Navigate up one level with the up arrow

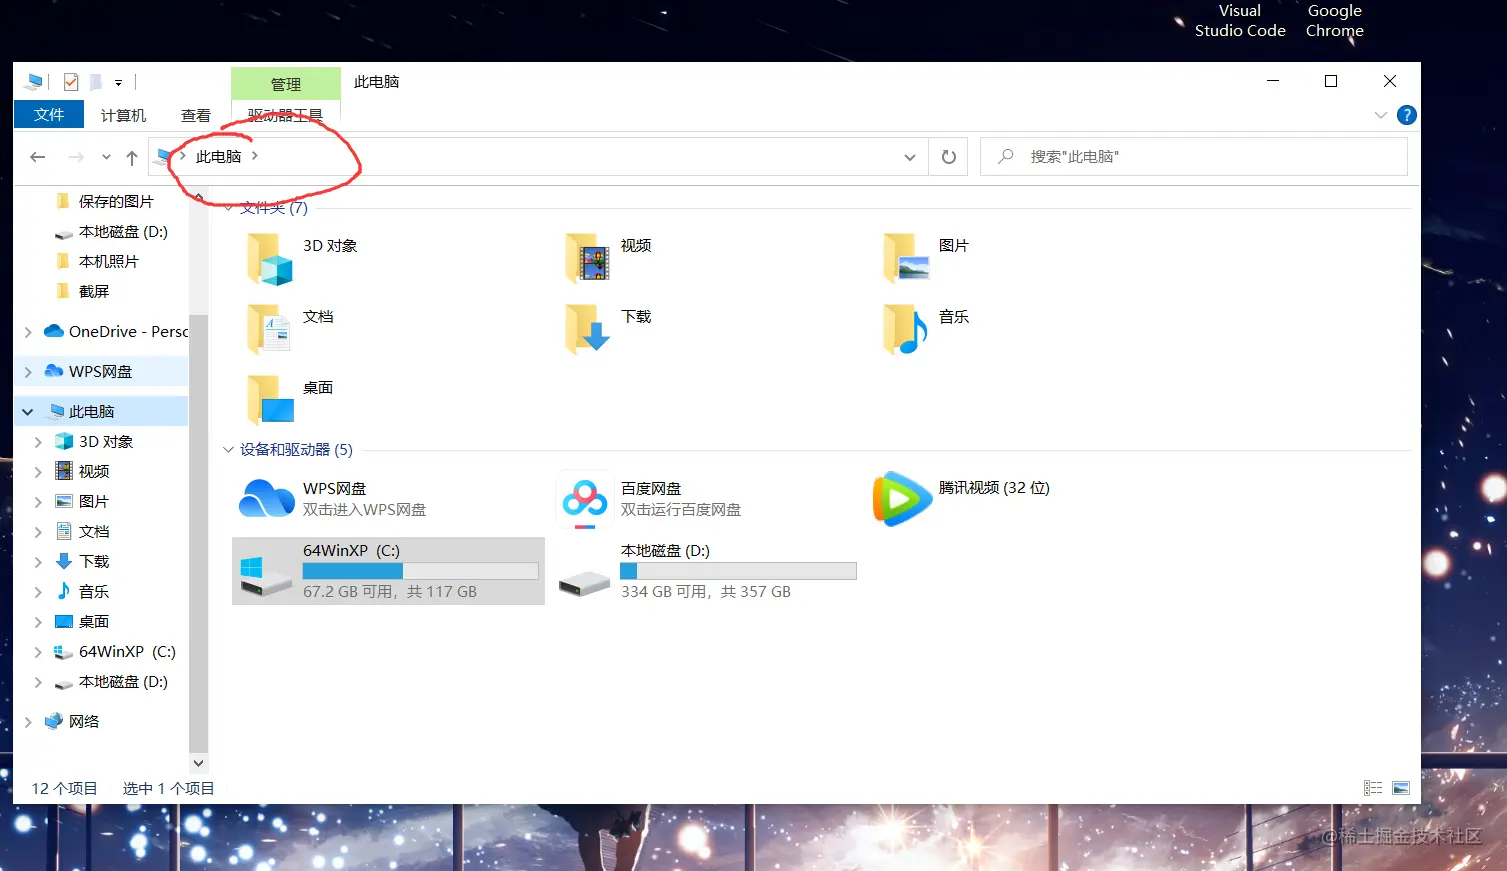click(131, 157)
